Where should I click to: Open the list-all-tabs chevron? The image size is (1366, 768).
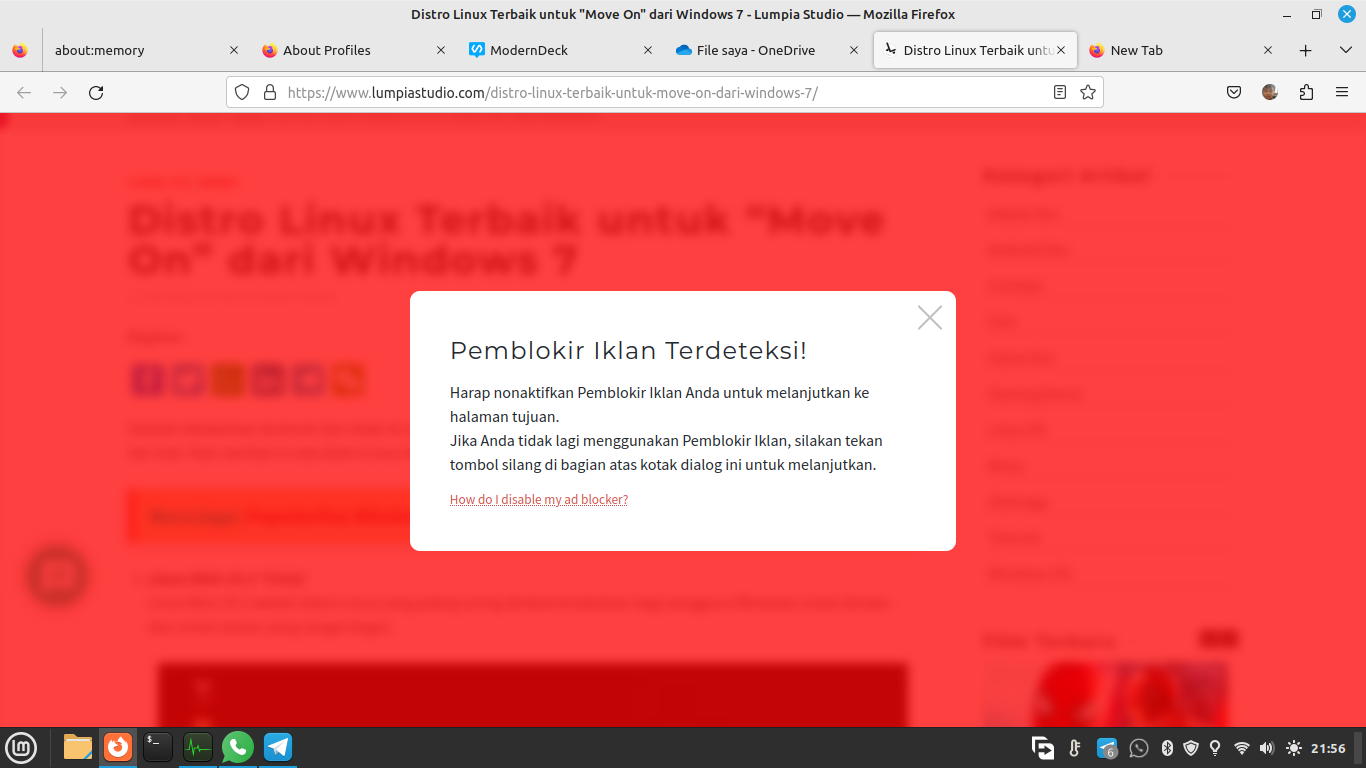1344,49
